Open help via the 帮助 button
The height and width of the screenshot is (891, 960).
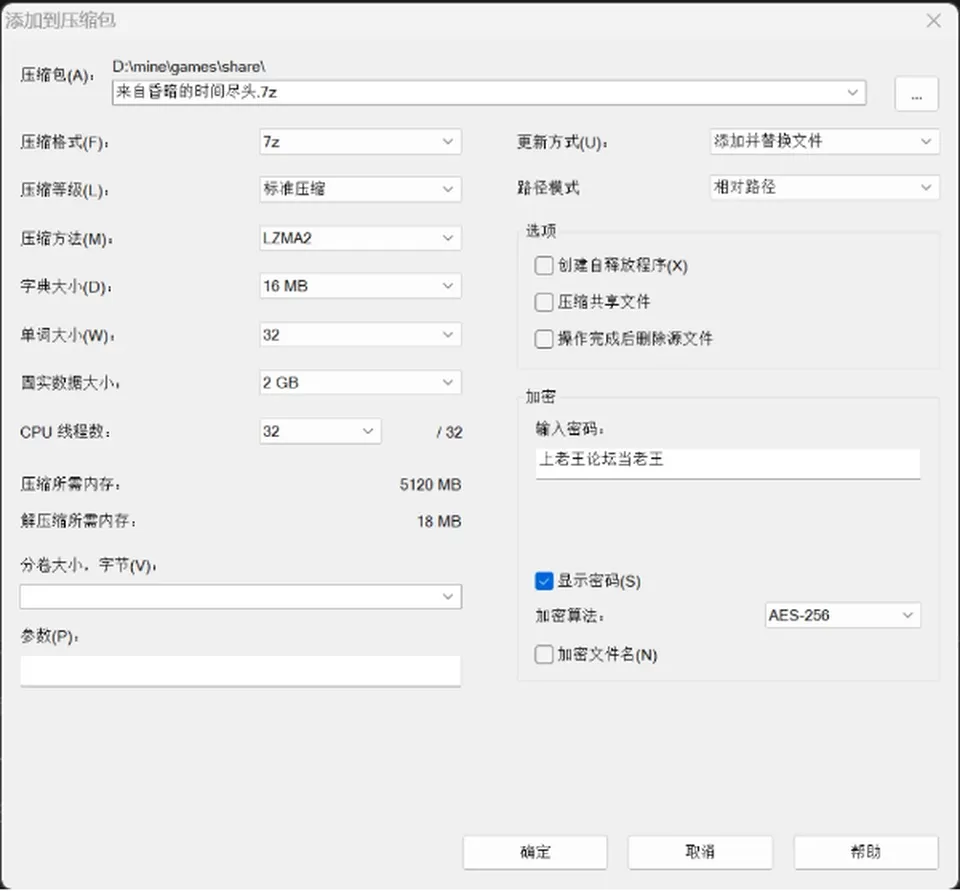click(x=866, y=852)
